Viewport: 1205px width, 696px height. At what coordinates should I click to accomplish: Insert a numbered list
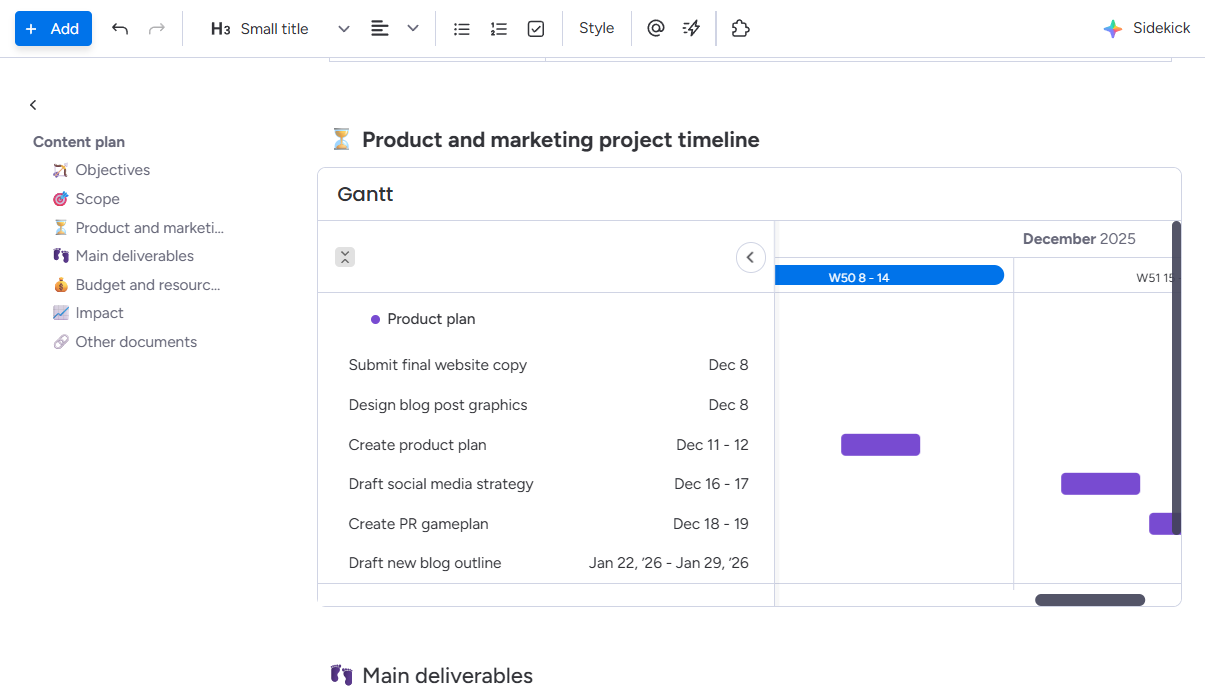[x=498, y=29]
